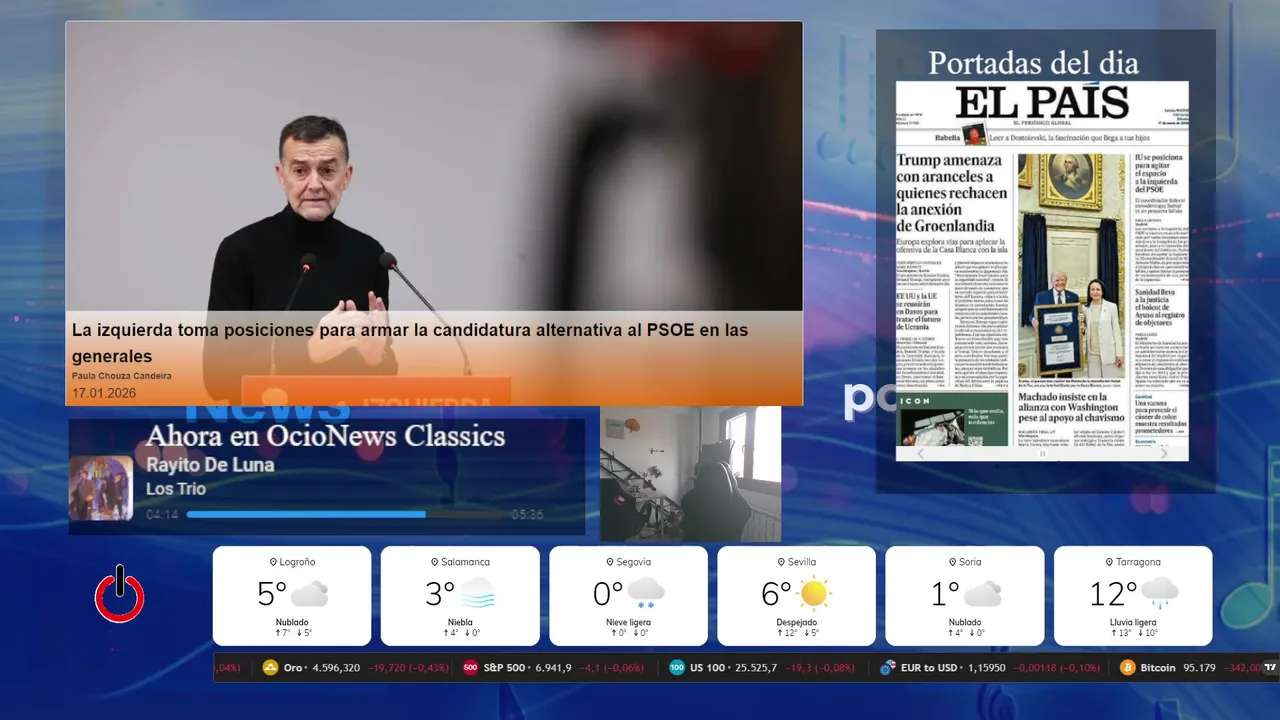Screen dimensions: 1280x720
Task: Click Logroño temperature 5°
Action: pos(272,594)
